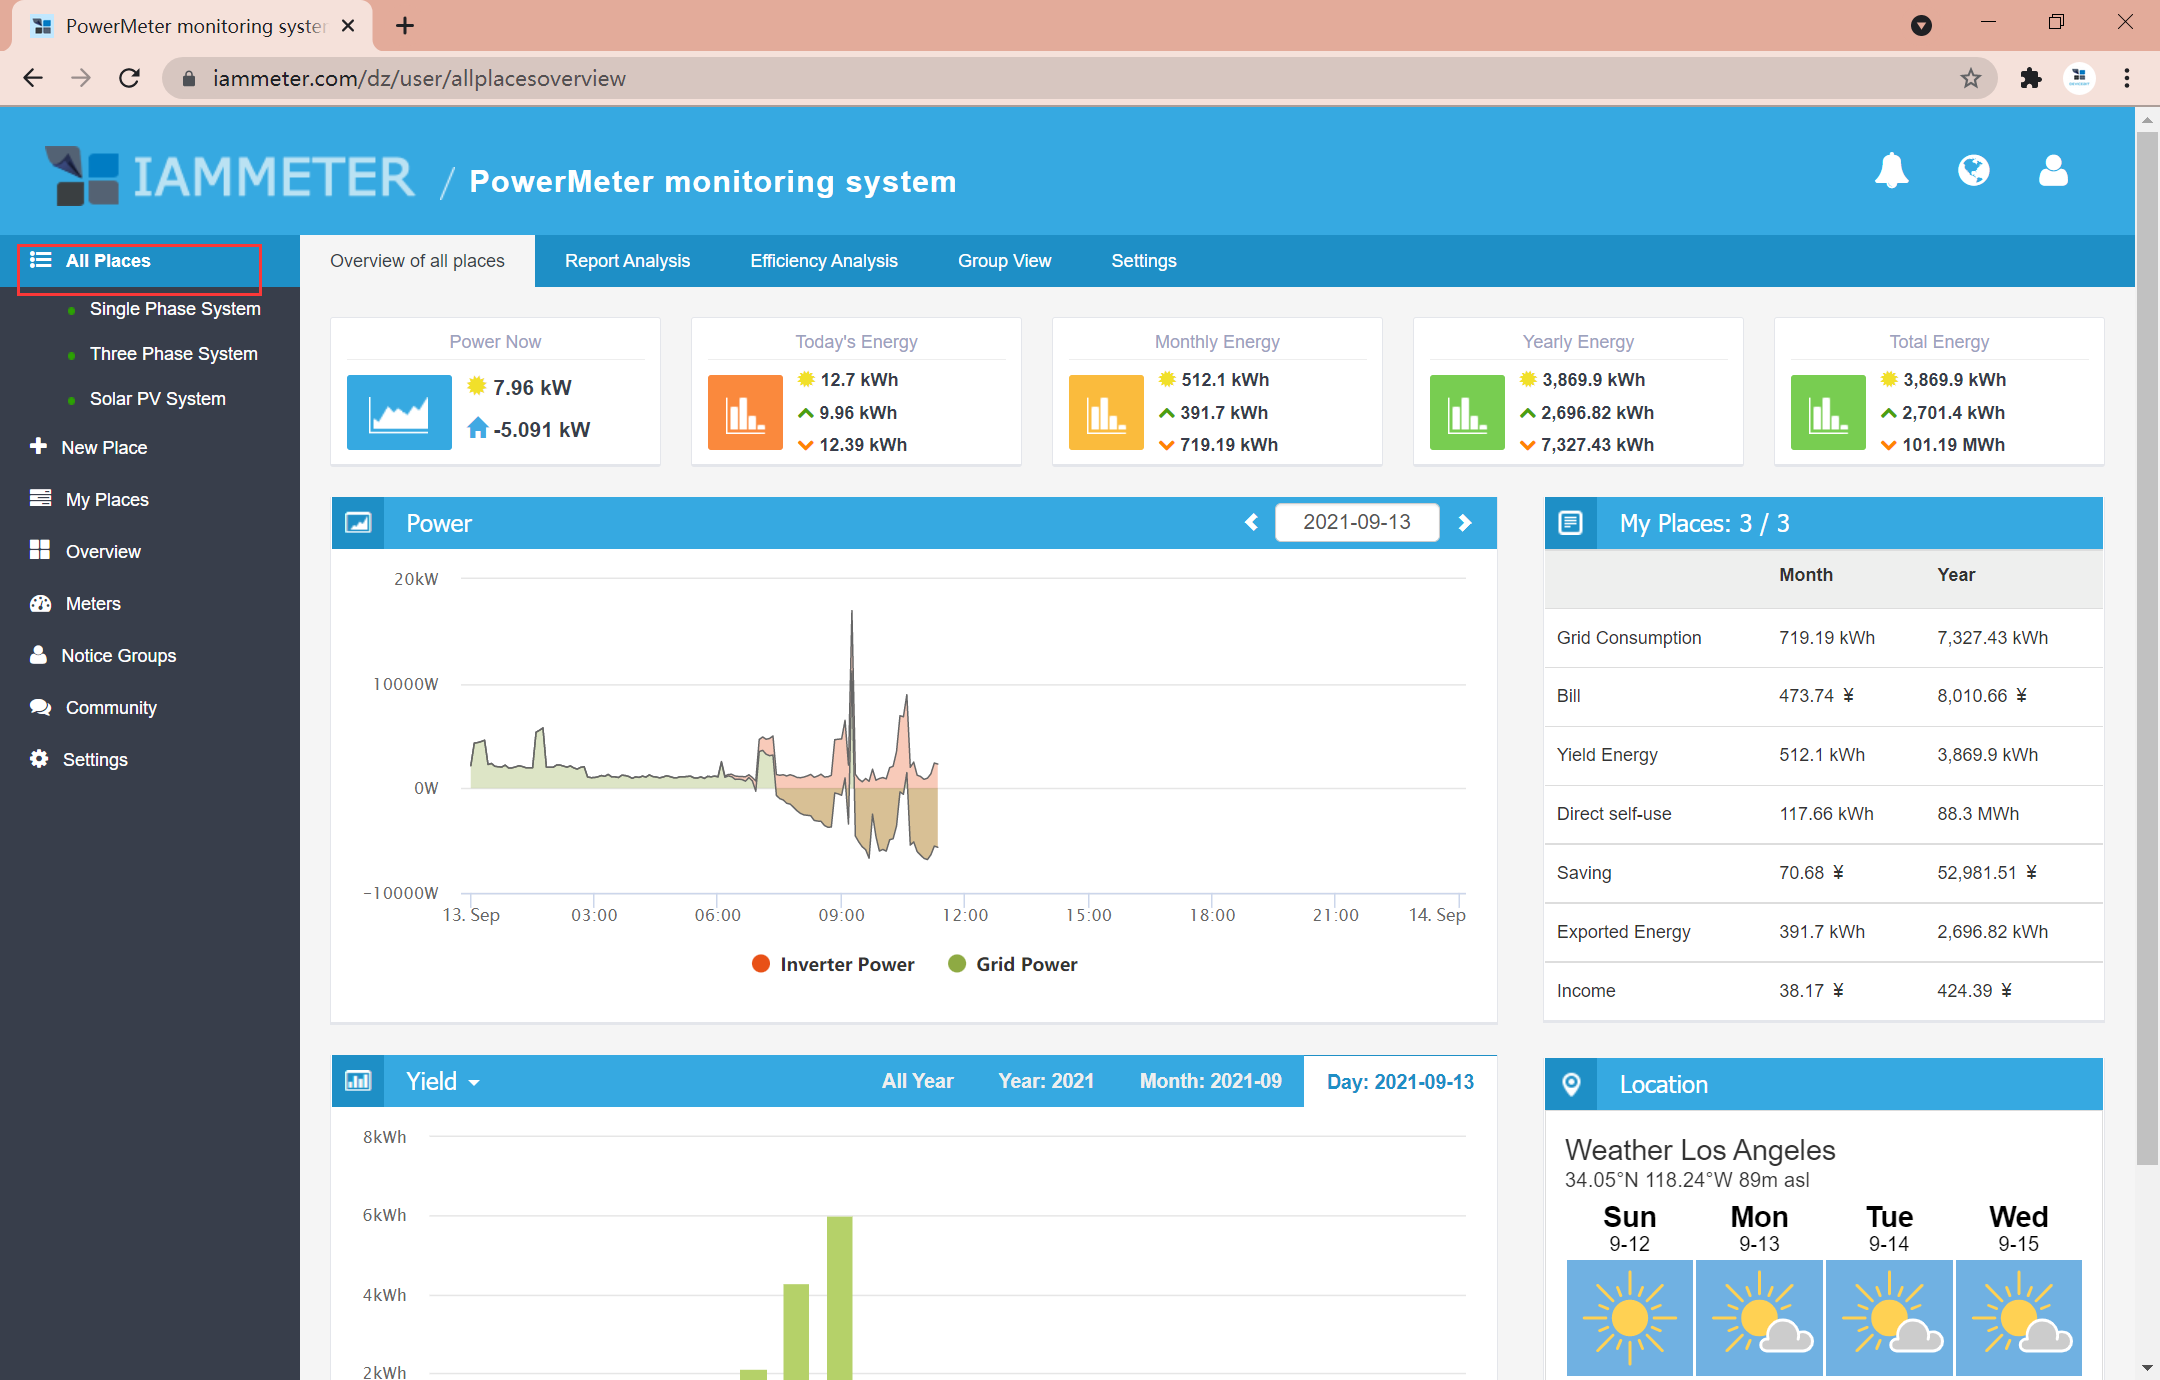
Task: Select the Year: 2021 yield range
Action: [x=1046, y=1081]
